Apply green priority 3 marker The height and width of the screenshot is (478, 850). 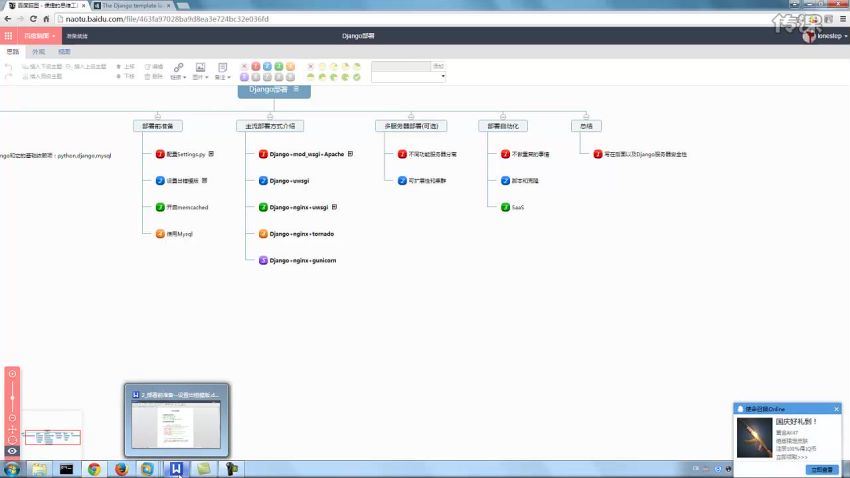[x=279, y=66]
